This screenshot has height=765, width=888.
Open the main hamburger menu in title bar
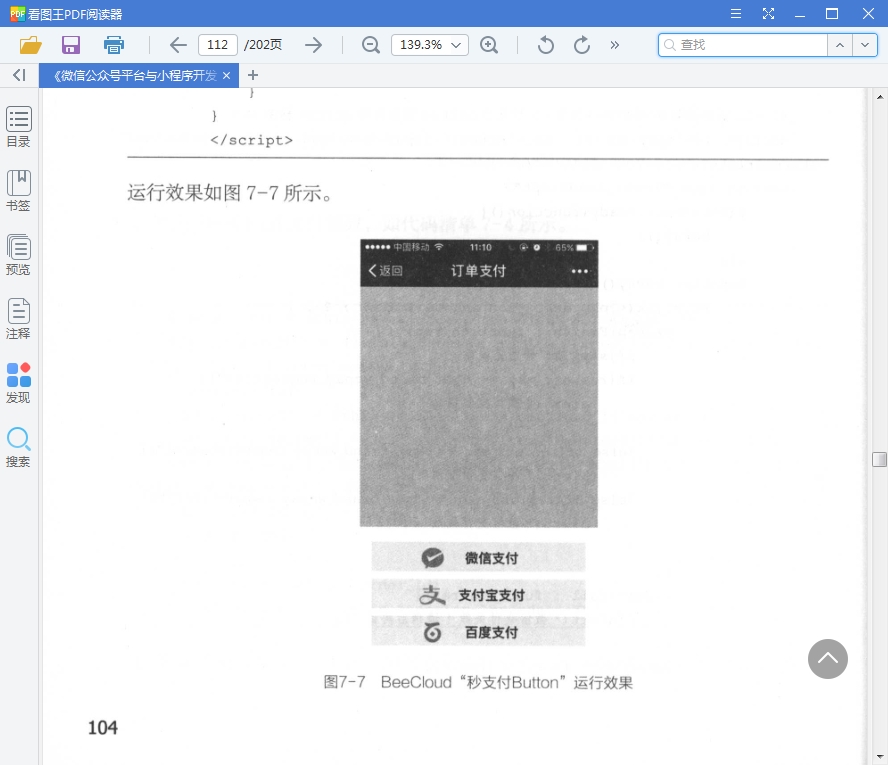tap(736, 14)
